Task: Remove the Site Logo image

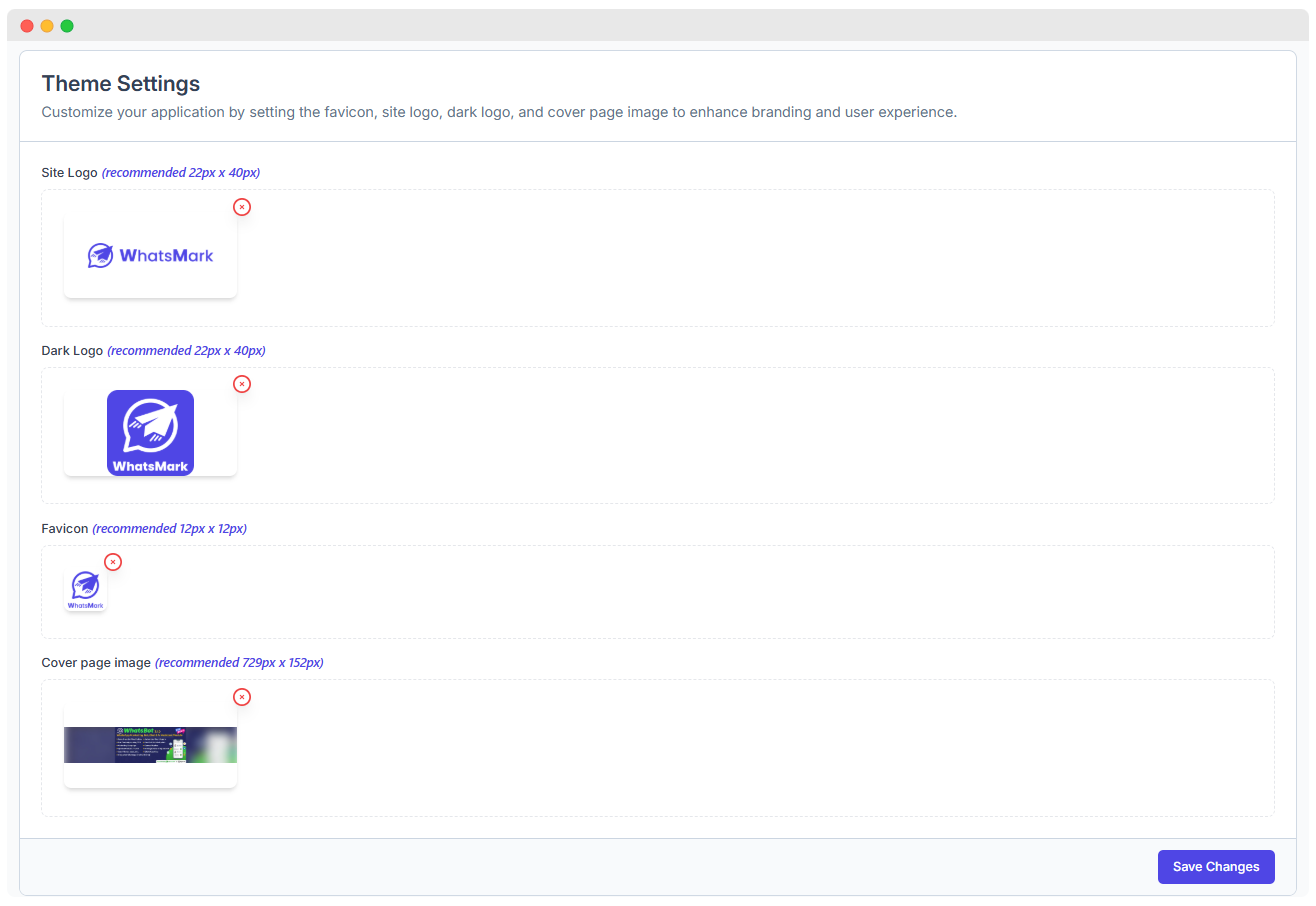Action: (x=242, y=207)
